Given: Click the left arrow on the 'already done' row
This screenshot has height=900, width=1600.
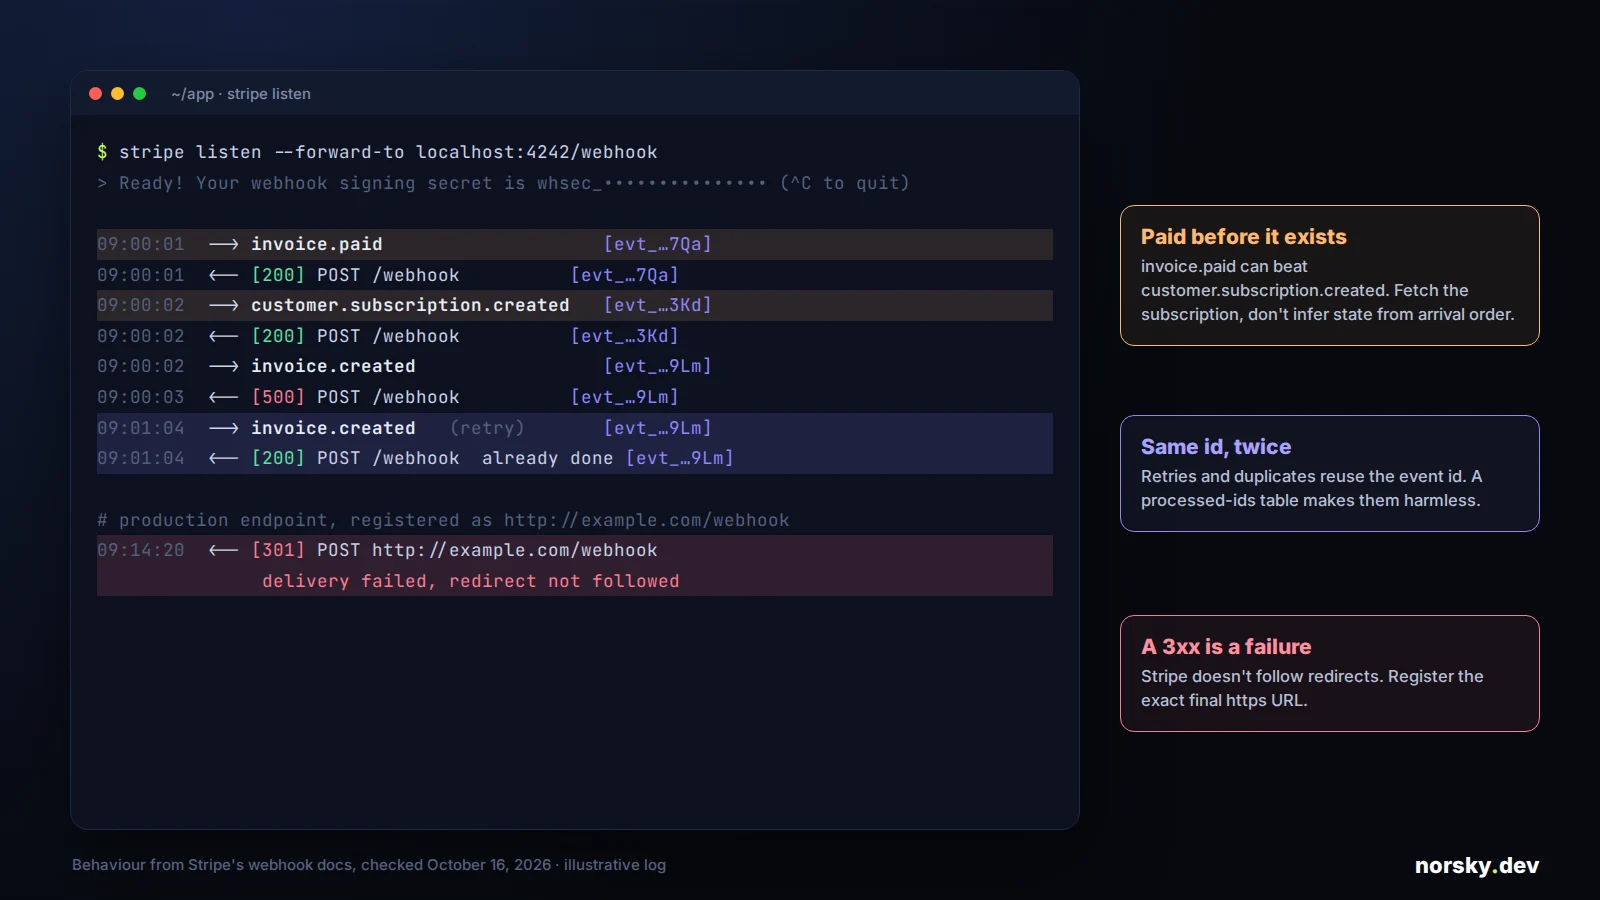Looking at the screenshot, I should 224,458.
